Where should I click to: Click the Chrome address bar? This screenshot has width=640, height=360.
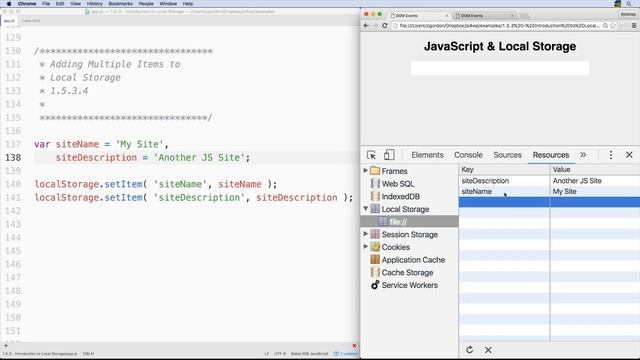(x=499, y=25)
